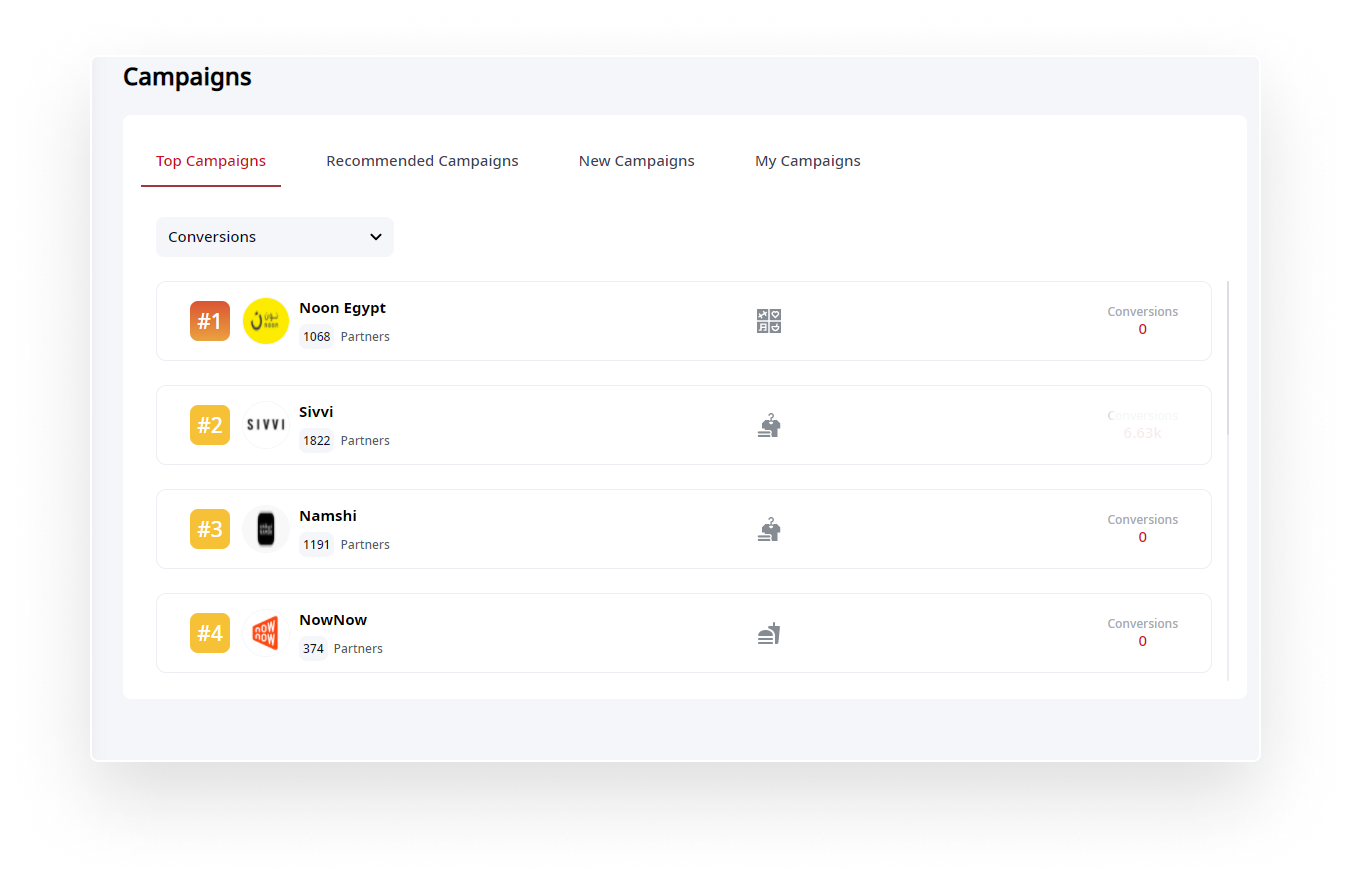Click the 374 partners count
1351x887 pixels.
tap(313, 649)
